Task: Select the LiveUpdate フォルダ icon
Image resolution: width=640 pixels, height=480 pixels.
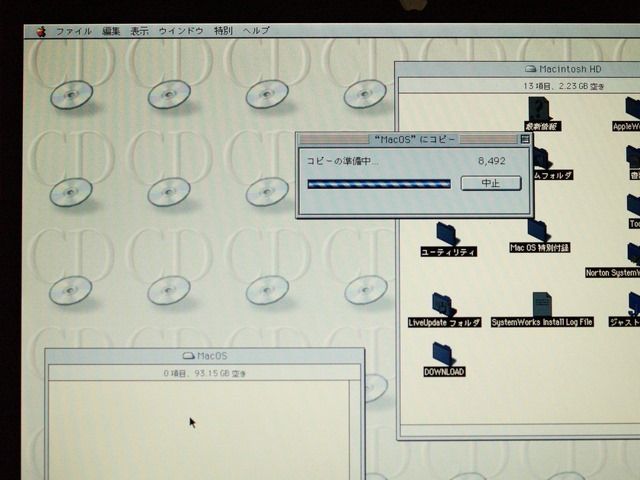Action: [444, 304]
